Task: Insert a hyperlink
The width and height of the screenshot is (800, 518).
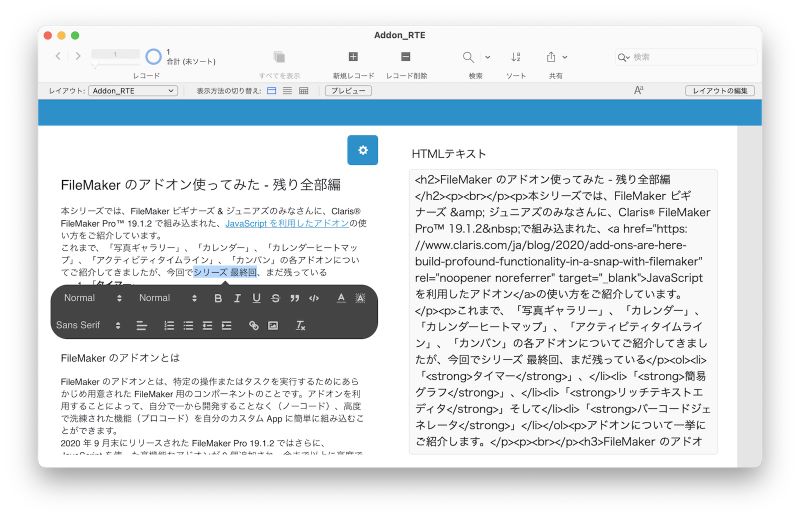Action: pos(254,326)
